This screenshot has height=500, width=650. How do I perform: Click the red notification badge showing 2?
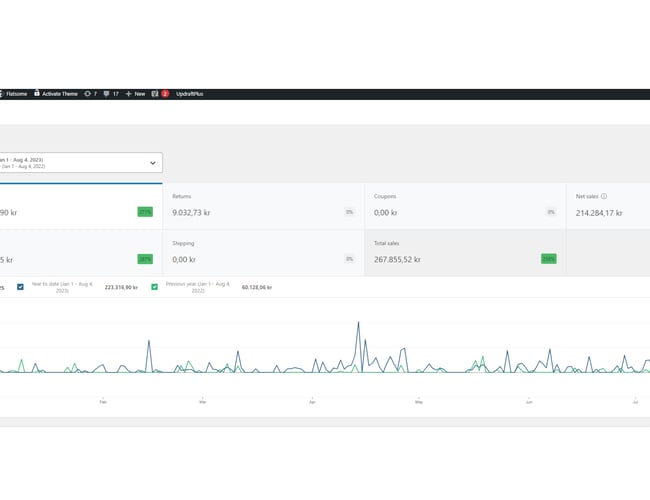tap(165, 94)
